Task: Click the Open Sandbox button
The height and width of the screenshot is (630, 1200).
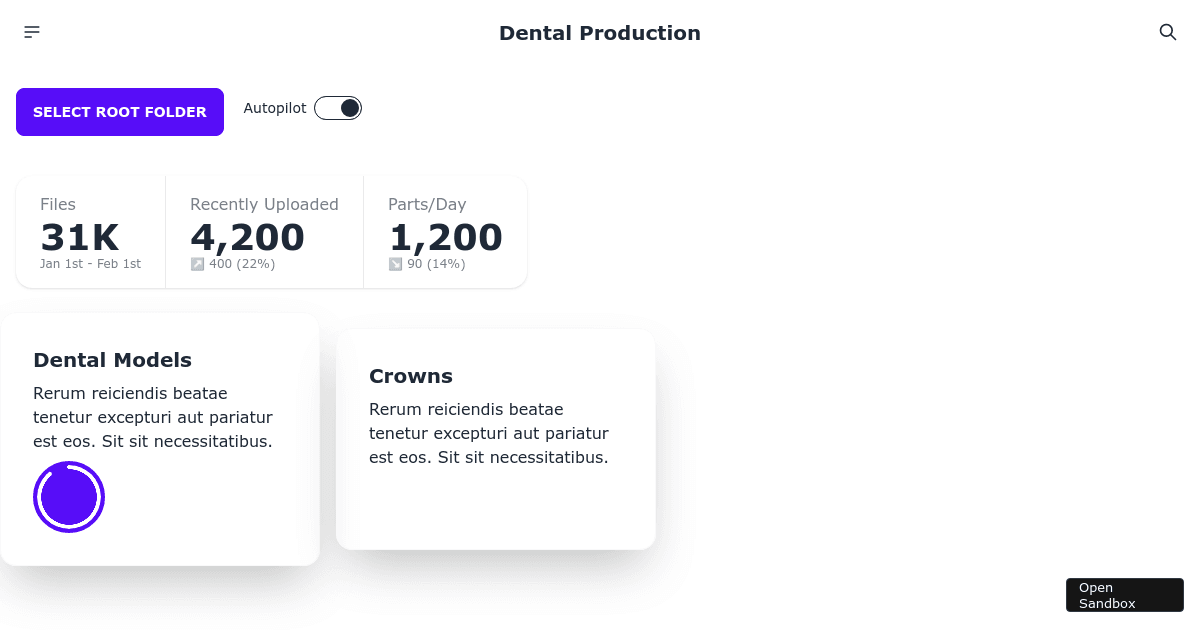Action: coord(1124,595)
